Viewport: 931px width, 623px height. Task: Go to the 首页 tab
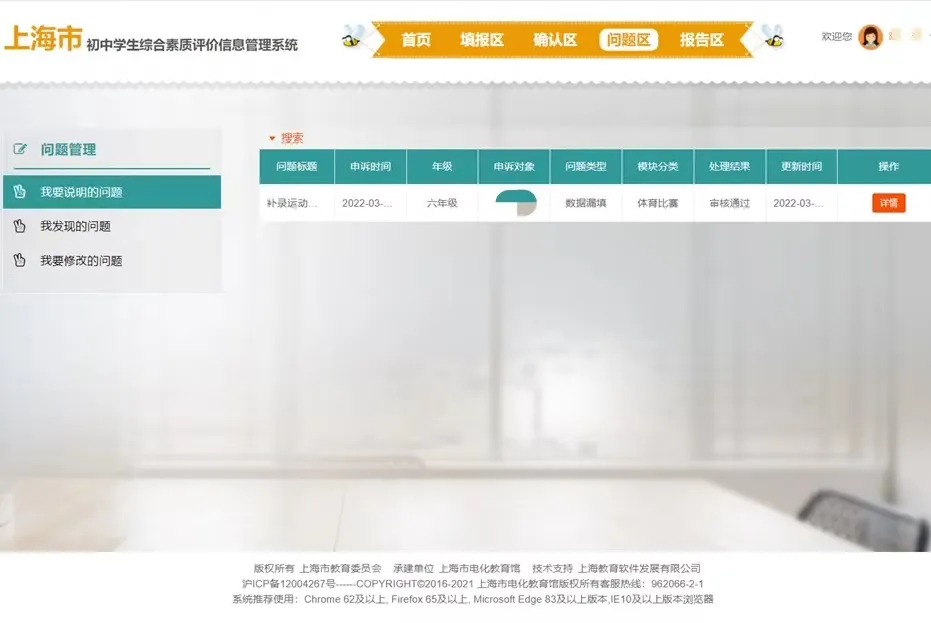416,40
